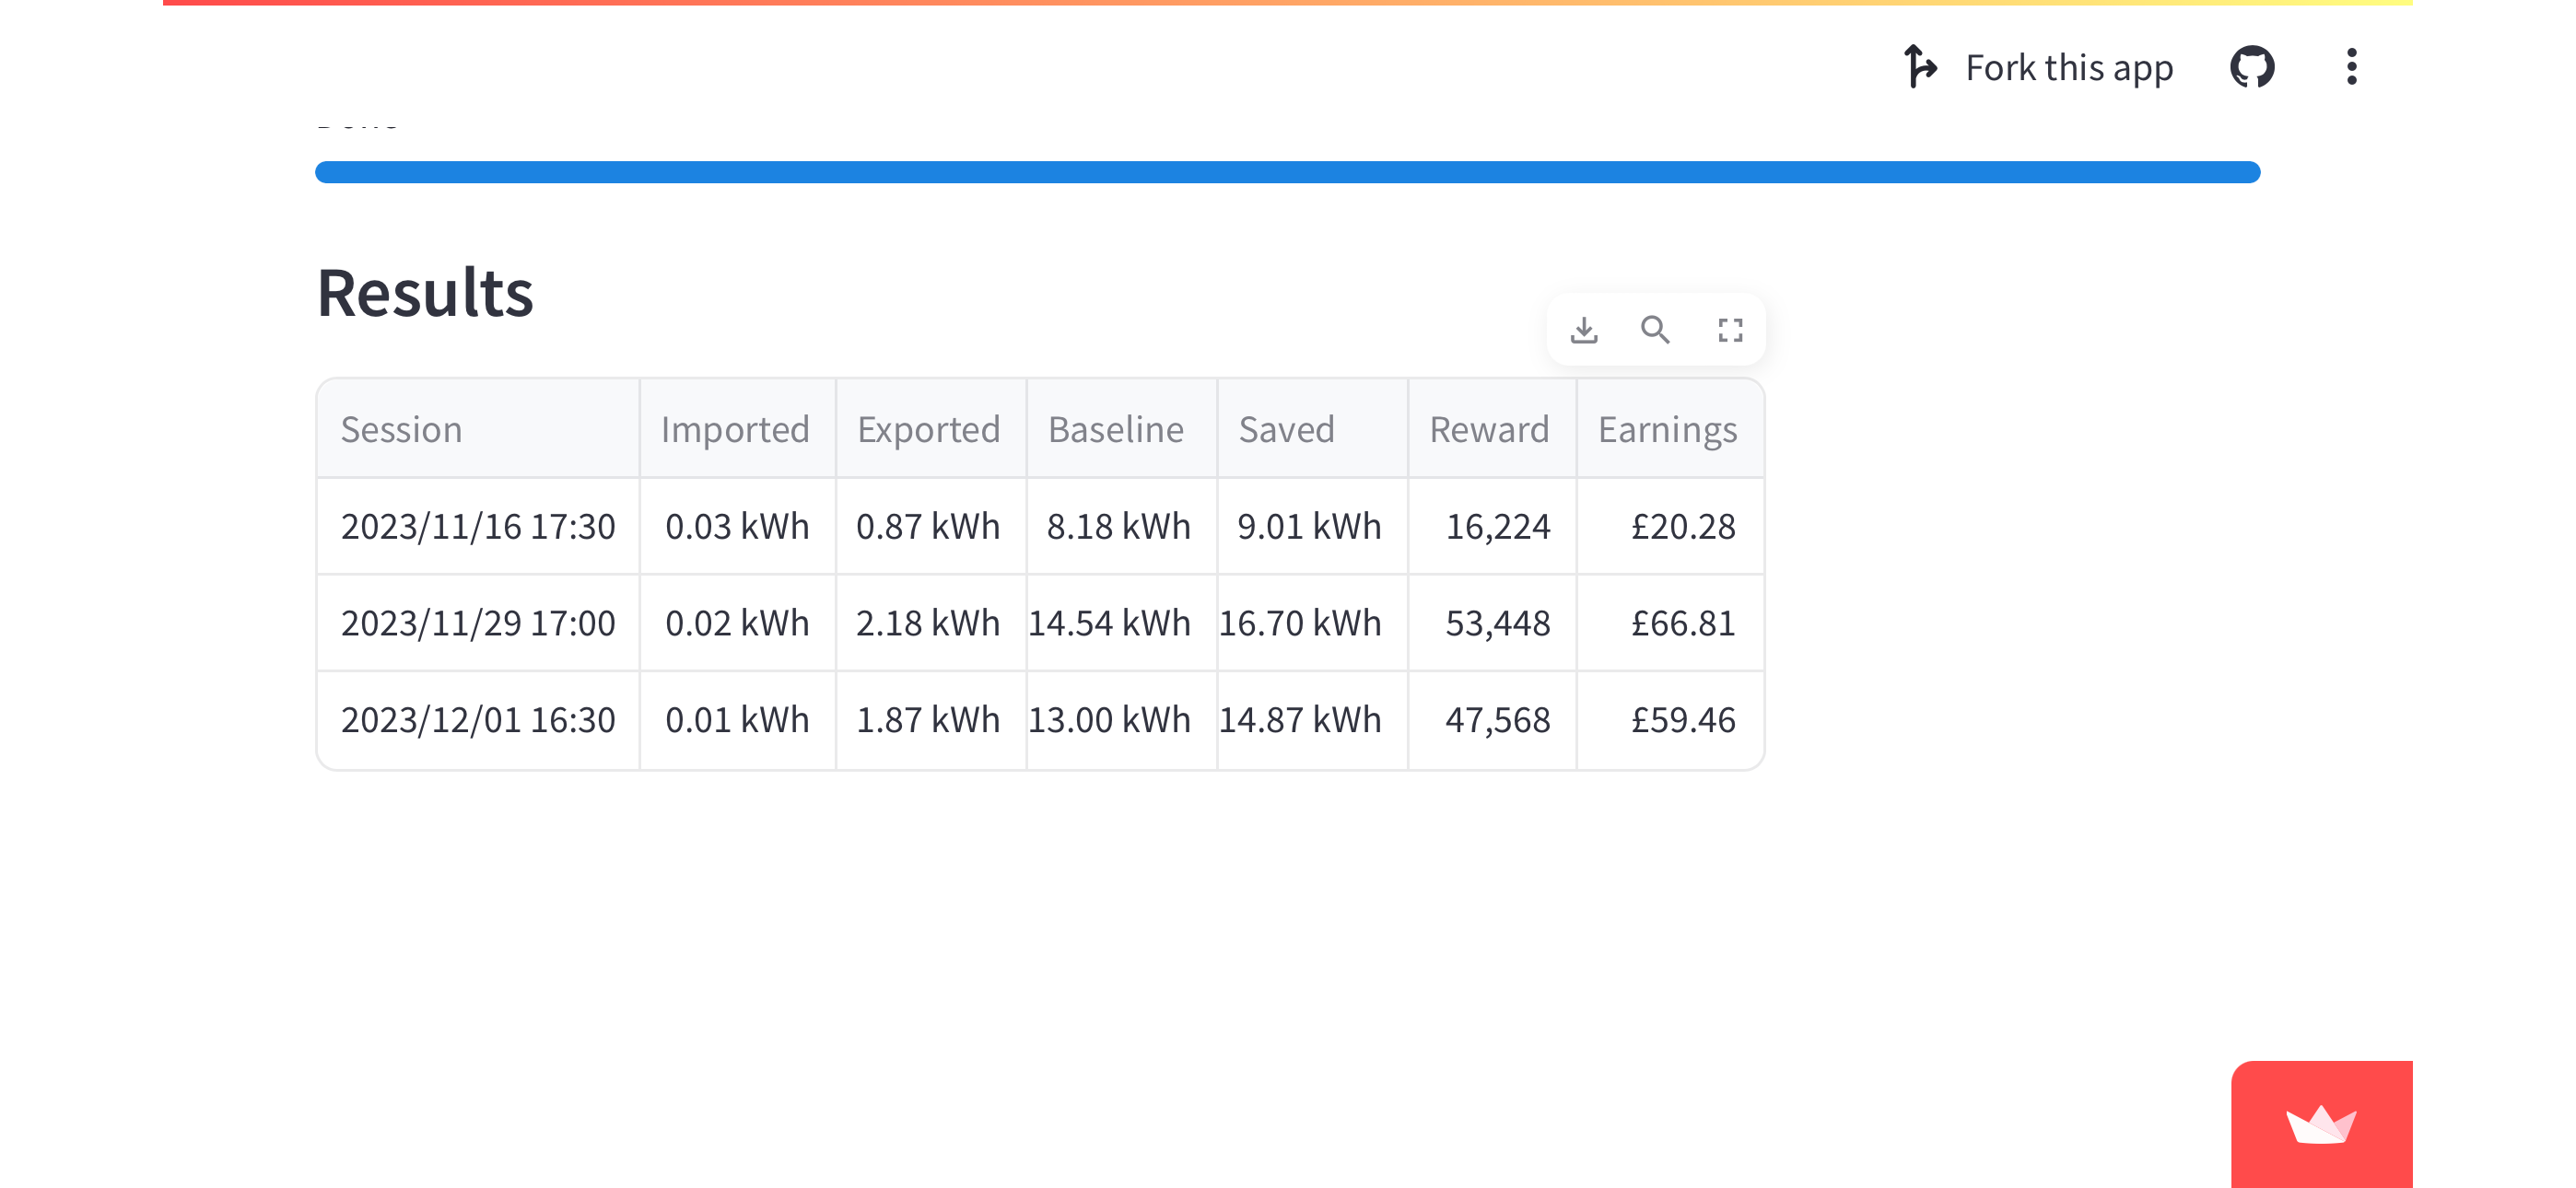Screen dimensions: 2576x1188
Task: Select the £66.81 earnings cell
Action: 1670,623
